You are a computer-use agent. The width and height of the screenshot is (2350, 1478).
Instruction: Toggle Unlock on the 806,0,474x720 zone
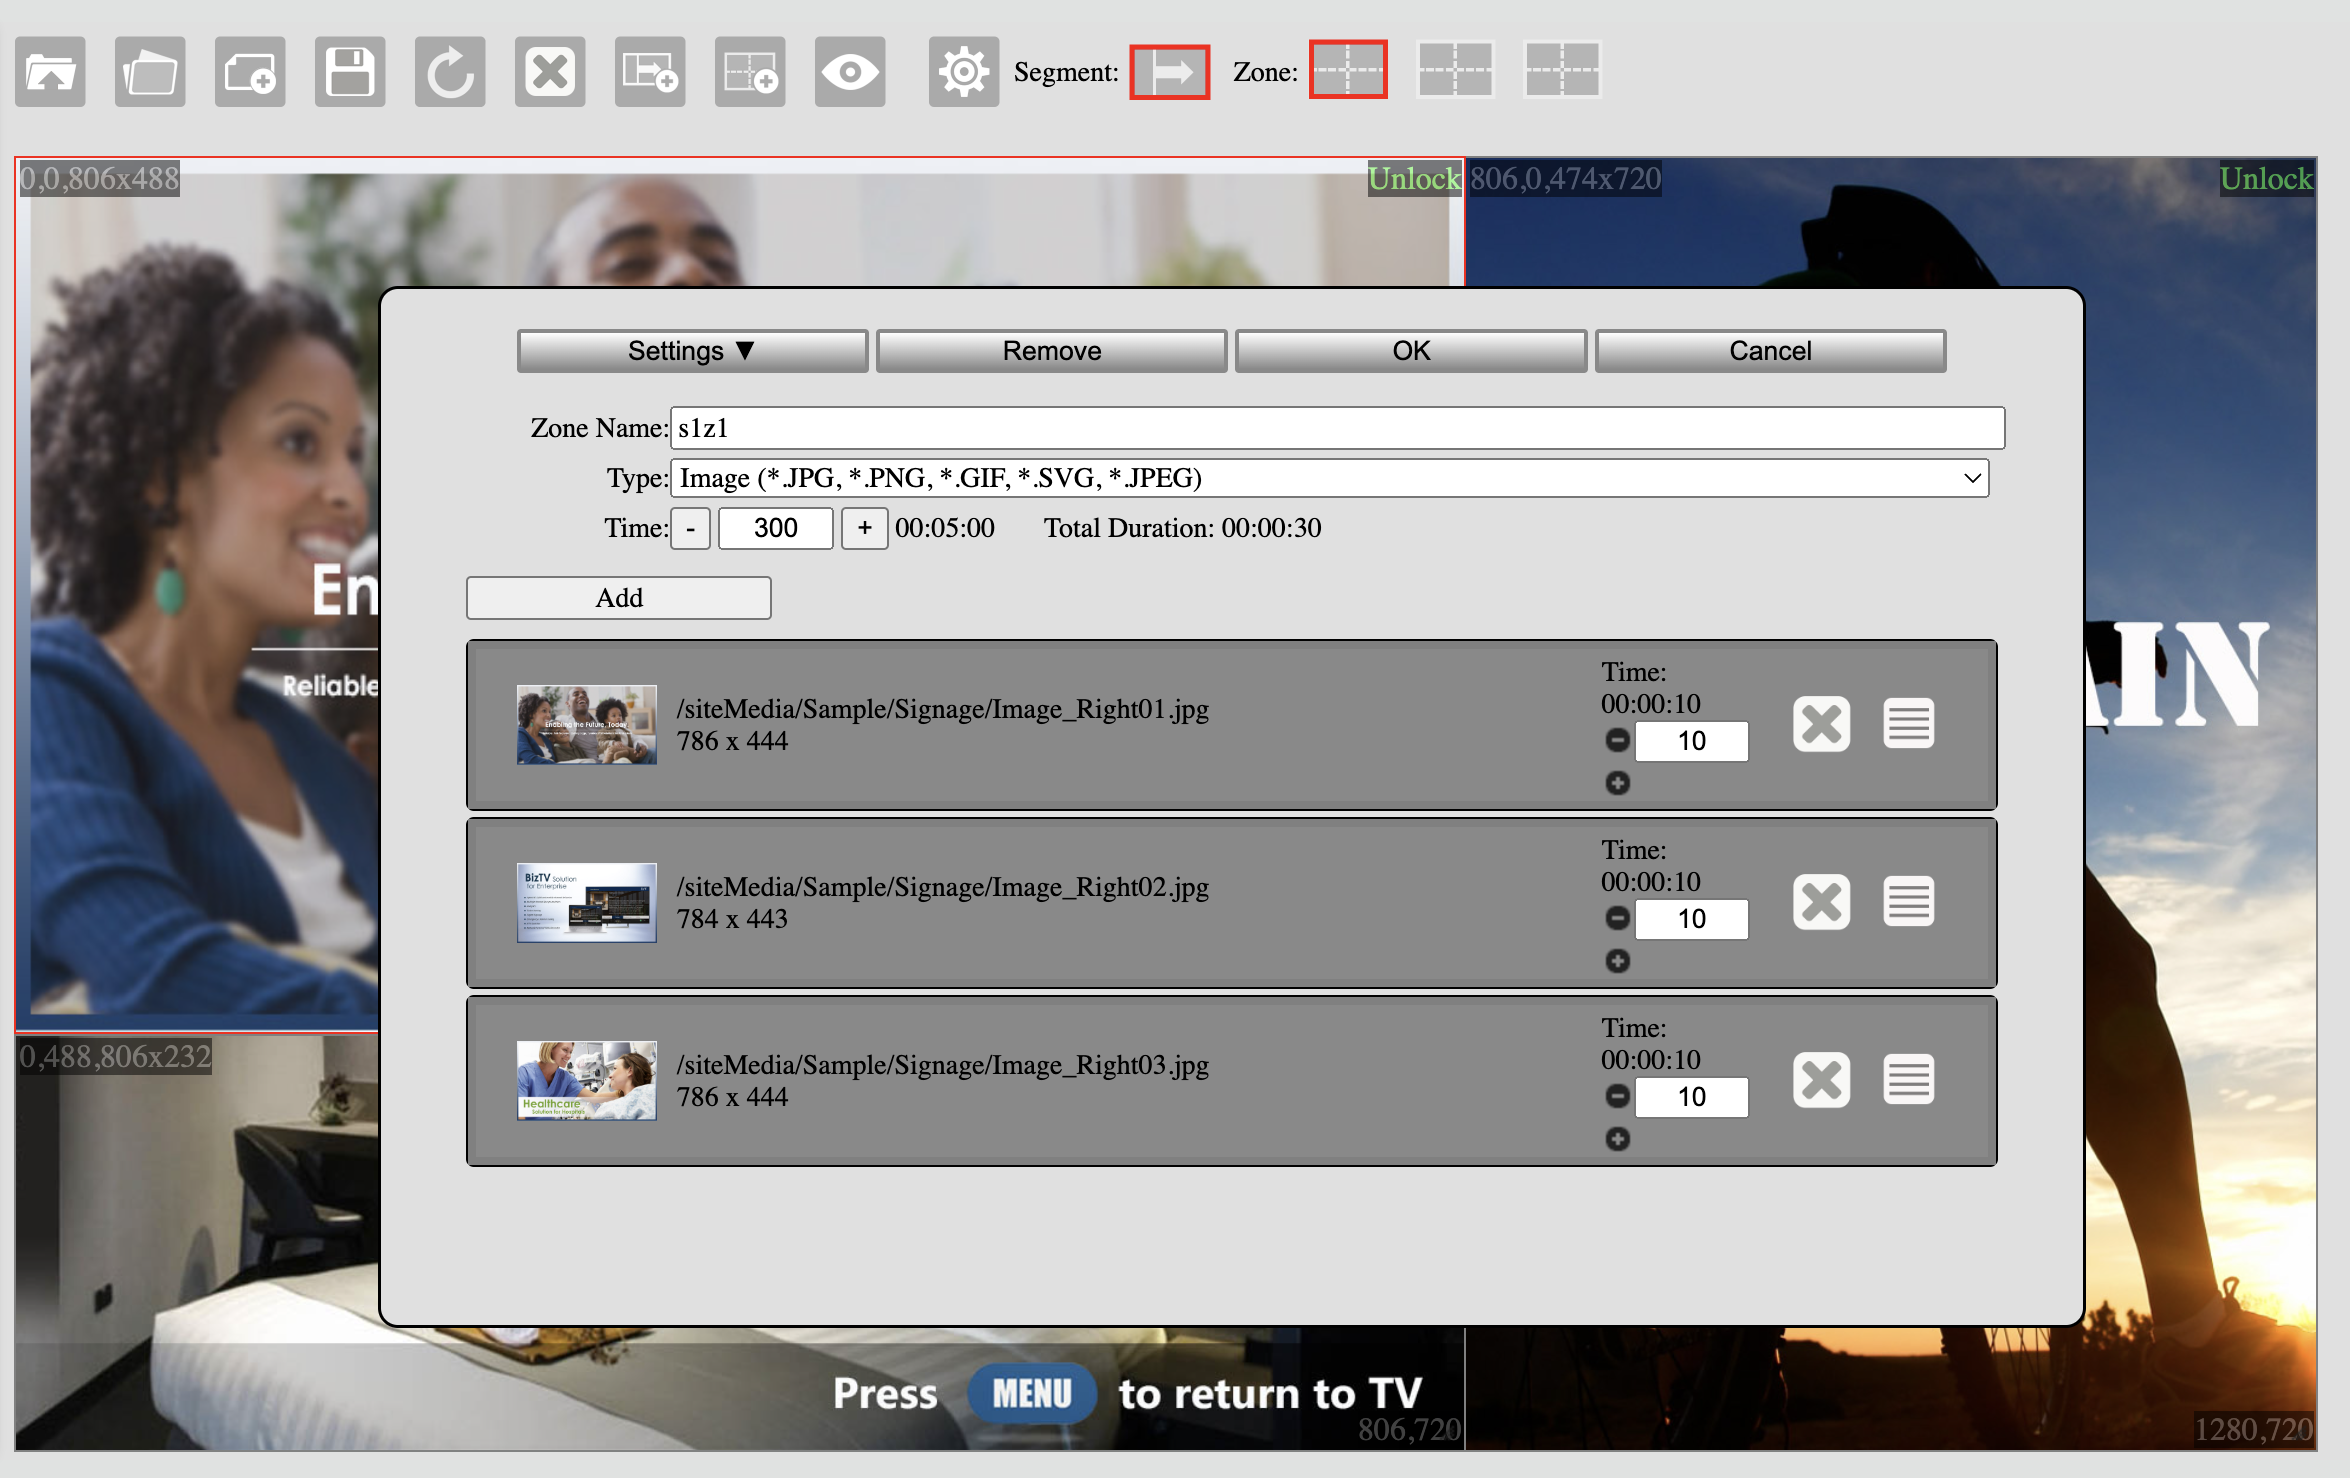(x=2265, y=179)
